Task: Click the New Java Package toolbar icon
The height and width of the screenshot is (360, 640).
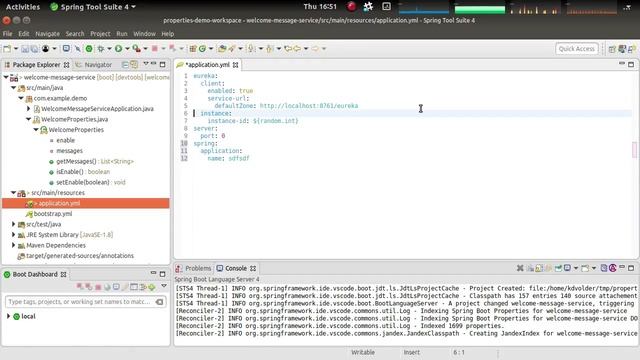Action: [x=193, y=49]
